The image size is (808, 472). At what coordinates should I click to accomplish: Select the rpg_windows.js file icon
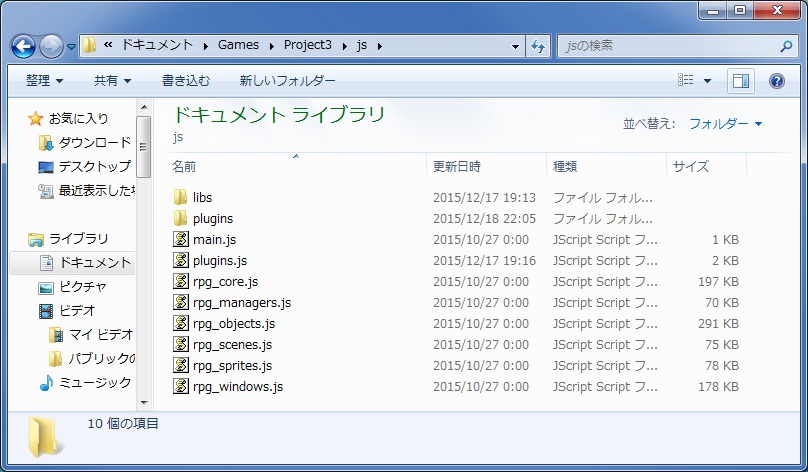pyautogui.click(x=181, y=386)
